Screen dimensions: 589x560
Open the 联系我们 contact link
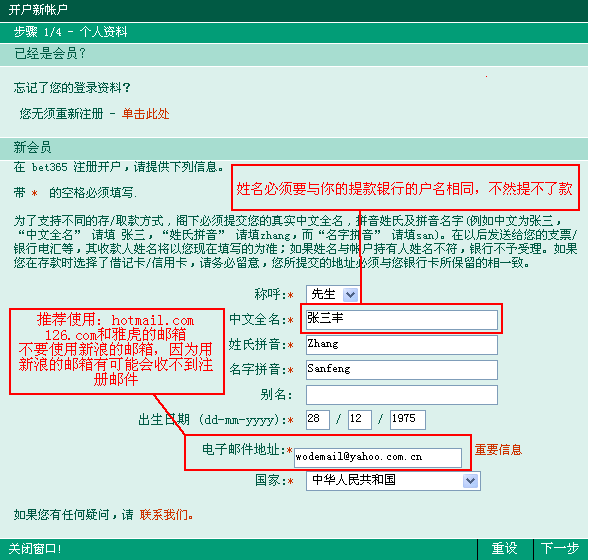[x=166, y=515]
